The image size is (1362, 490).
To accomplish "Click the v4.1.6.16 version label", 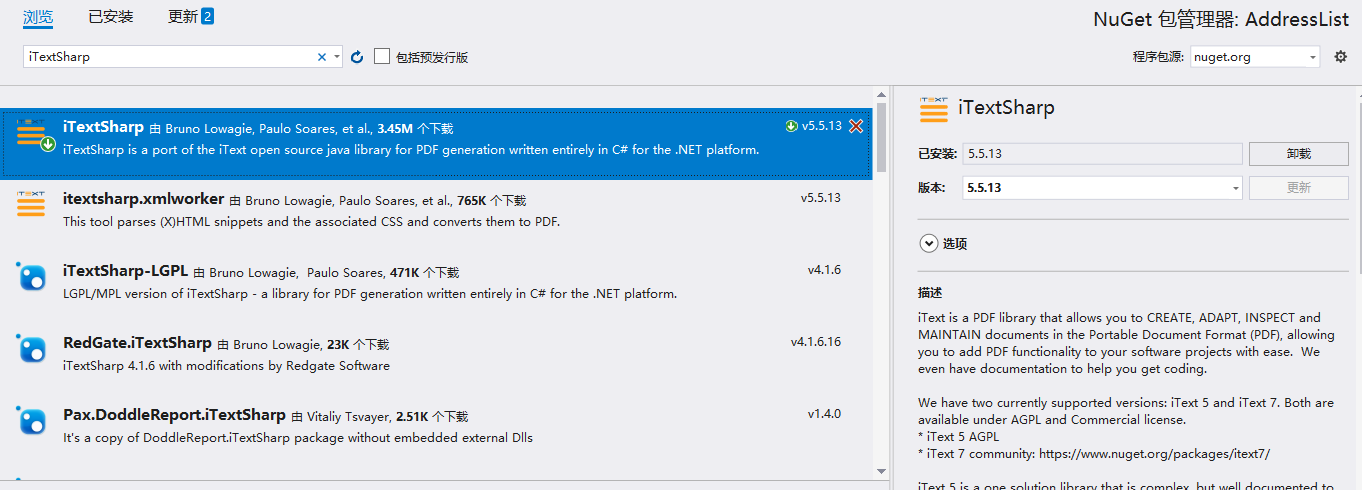I will click(816, 342).
